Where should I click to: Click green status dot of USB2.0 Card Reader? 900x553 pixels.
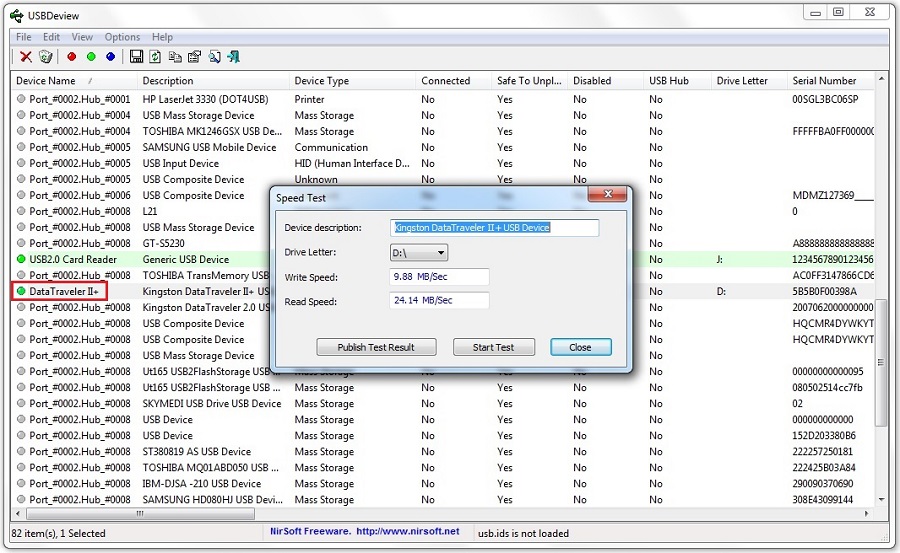(x=21, y=259)
